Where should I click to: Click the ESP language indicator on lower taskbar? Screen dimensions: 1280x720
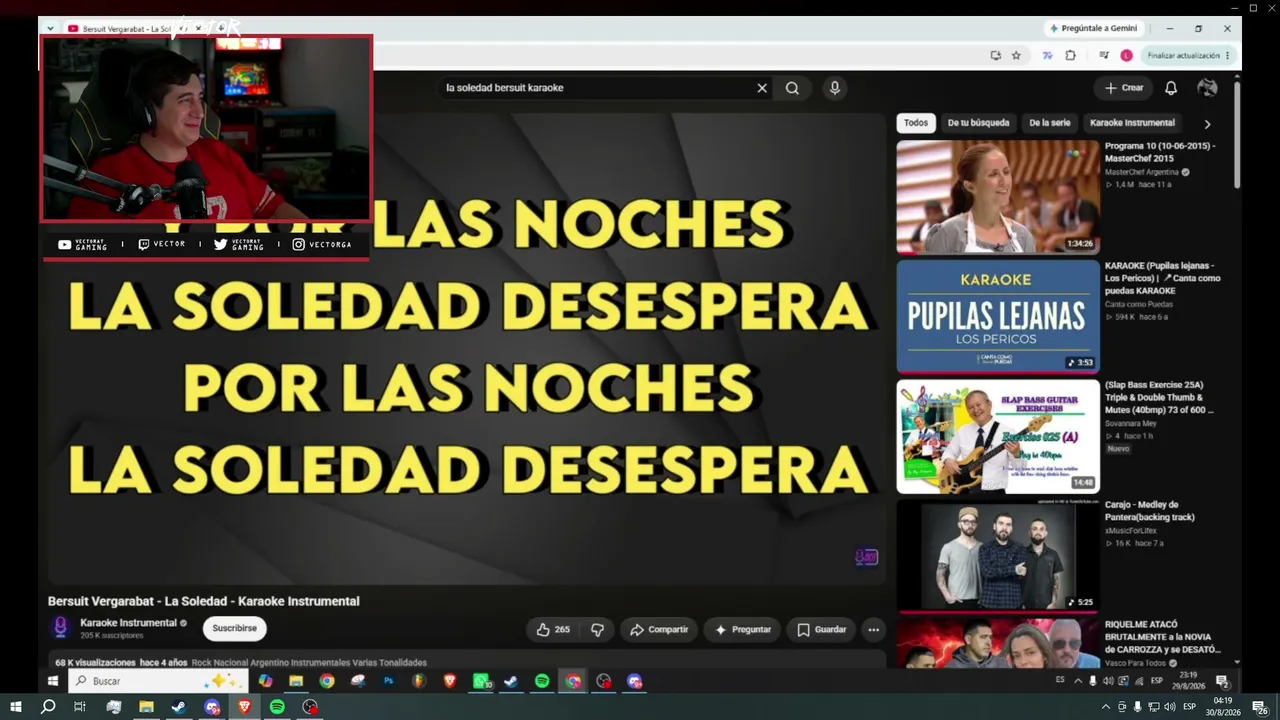(1189, 707)
